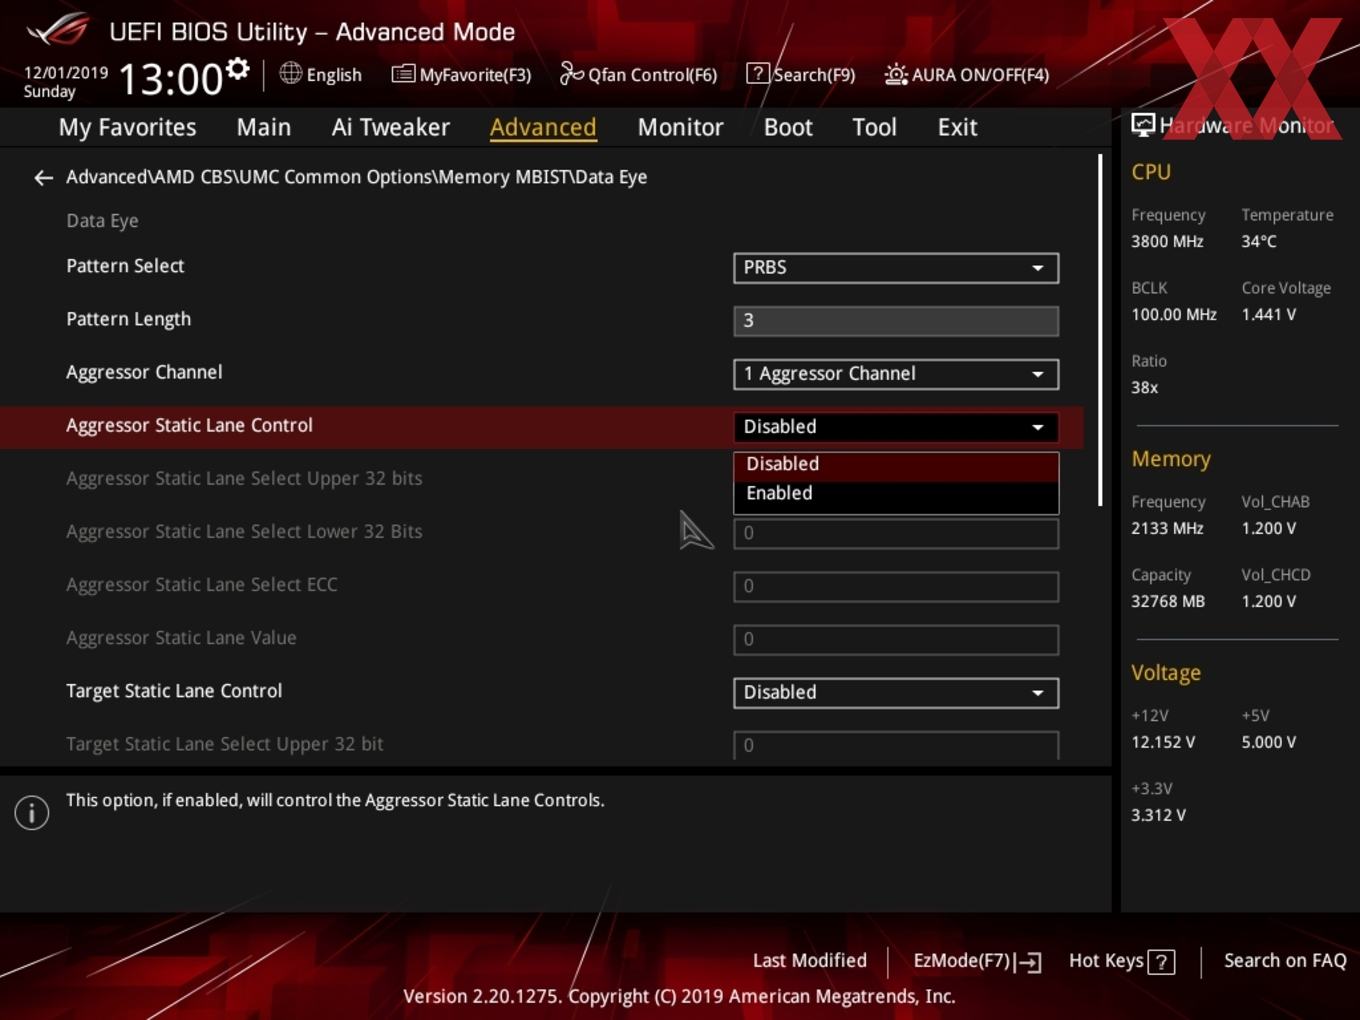This screenshot has height=1020, width=1360.
Task: Choose Disabled in the open dropdown list
Action: pos(896,464)
